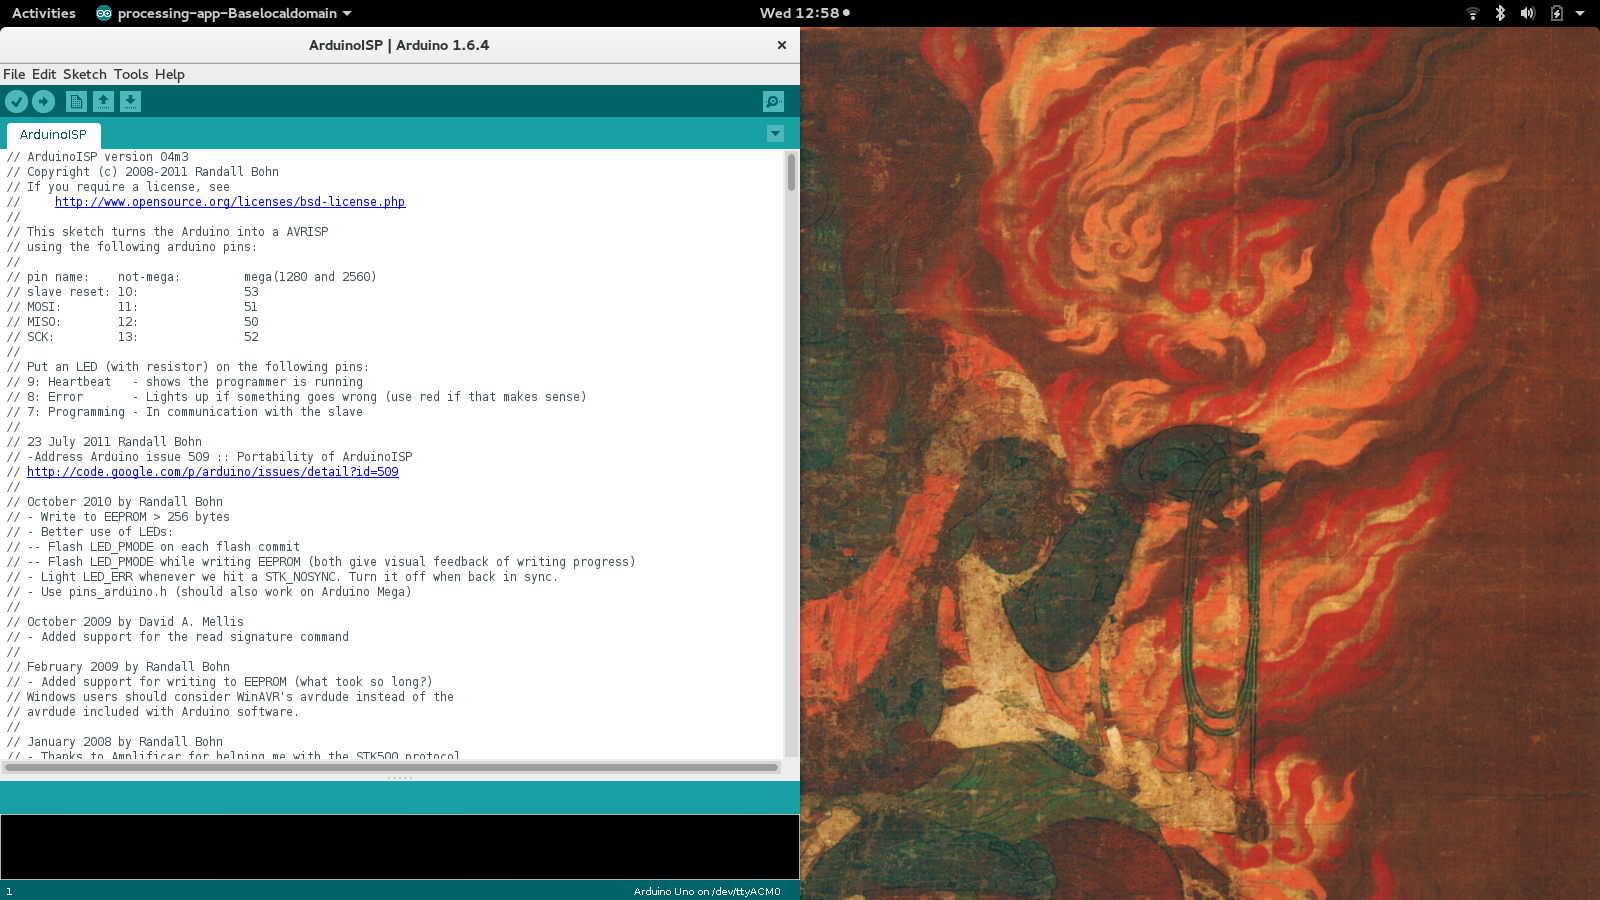
Task: Open a sketch with the up-arrow icon
Action: 103,101
